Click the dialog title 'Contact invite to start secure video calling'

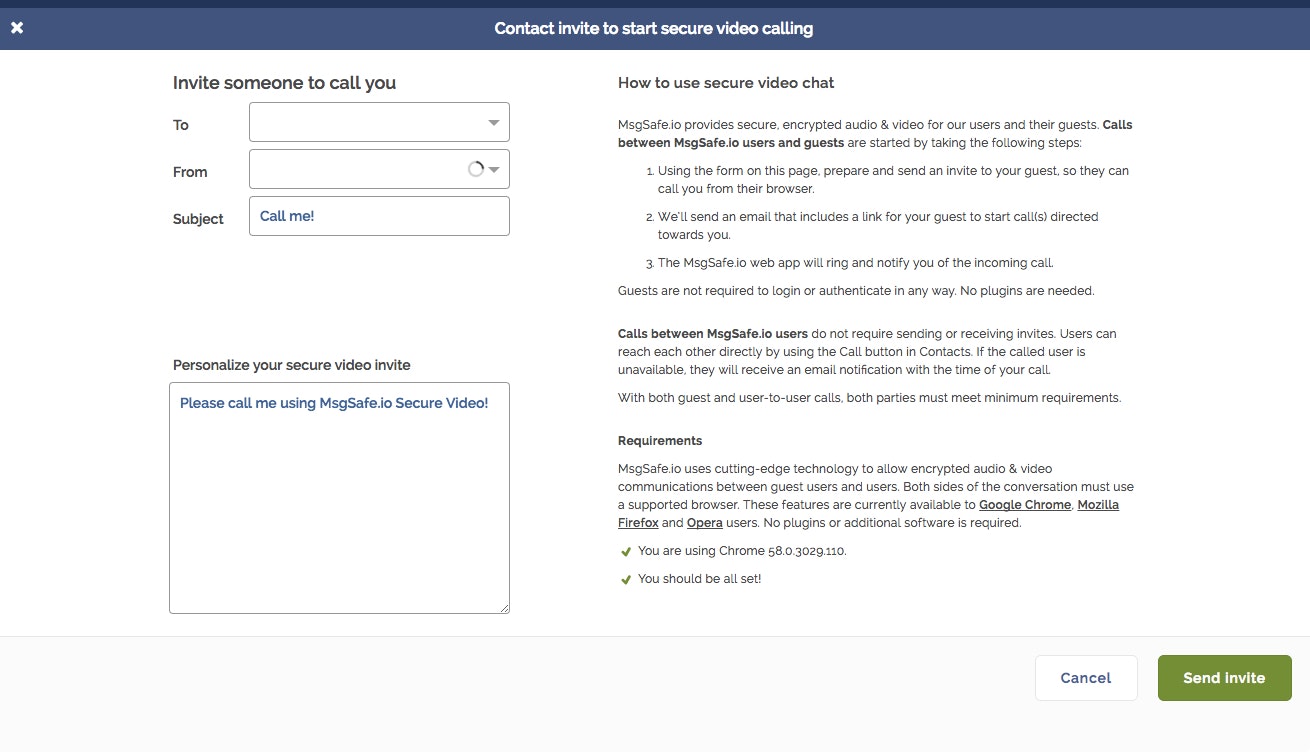click(x=654, y=28)
